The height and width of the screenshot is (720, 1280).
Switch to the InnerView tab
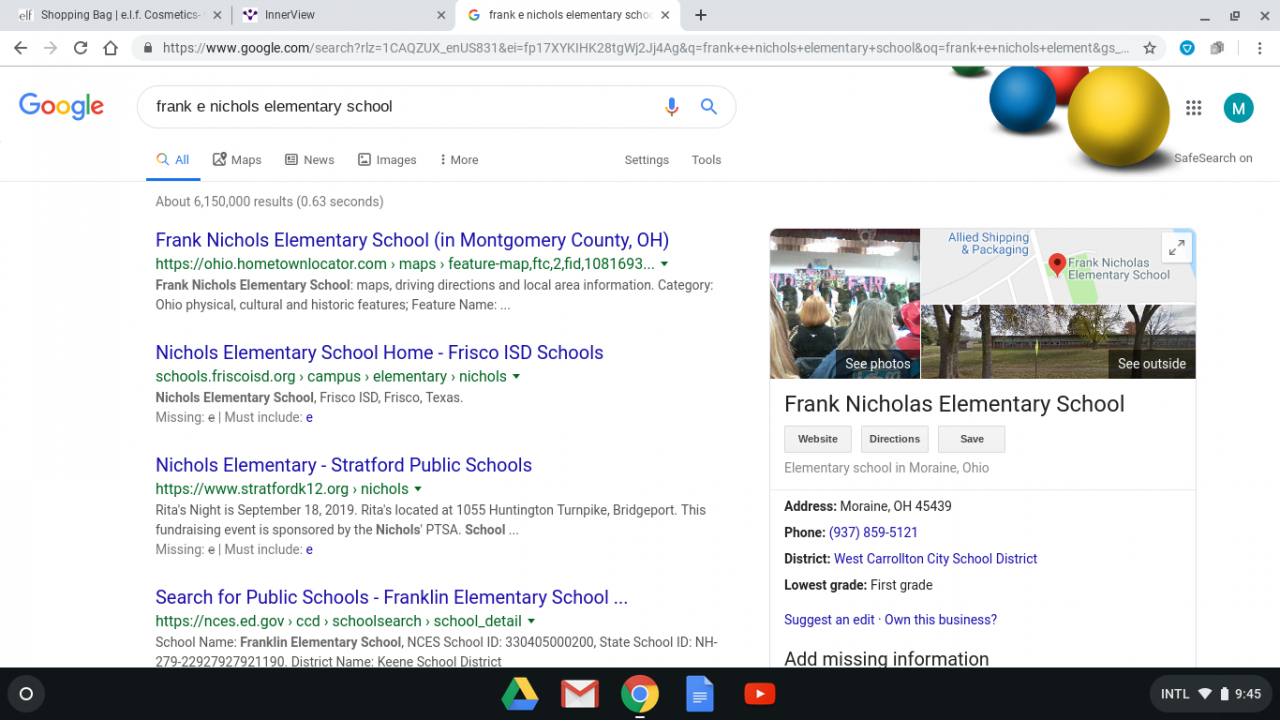pyautogui.click(x=343, y=15)
